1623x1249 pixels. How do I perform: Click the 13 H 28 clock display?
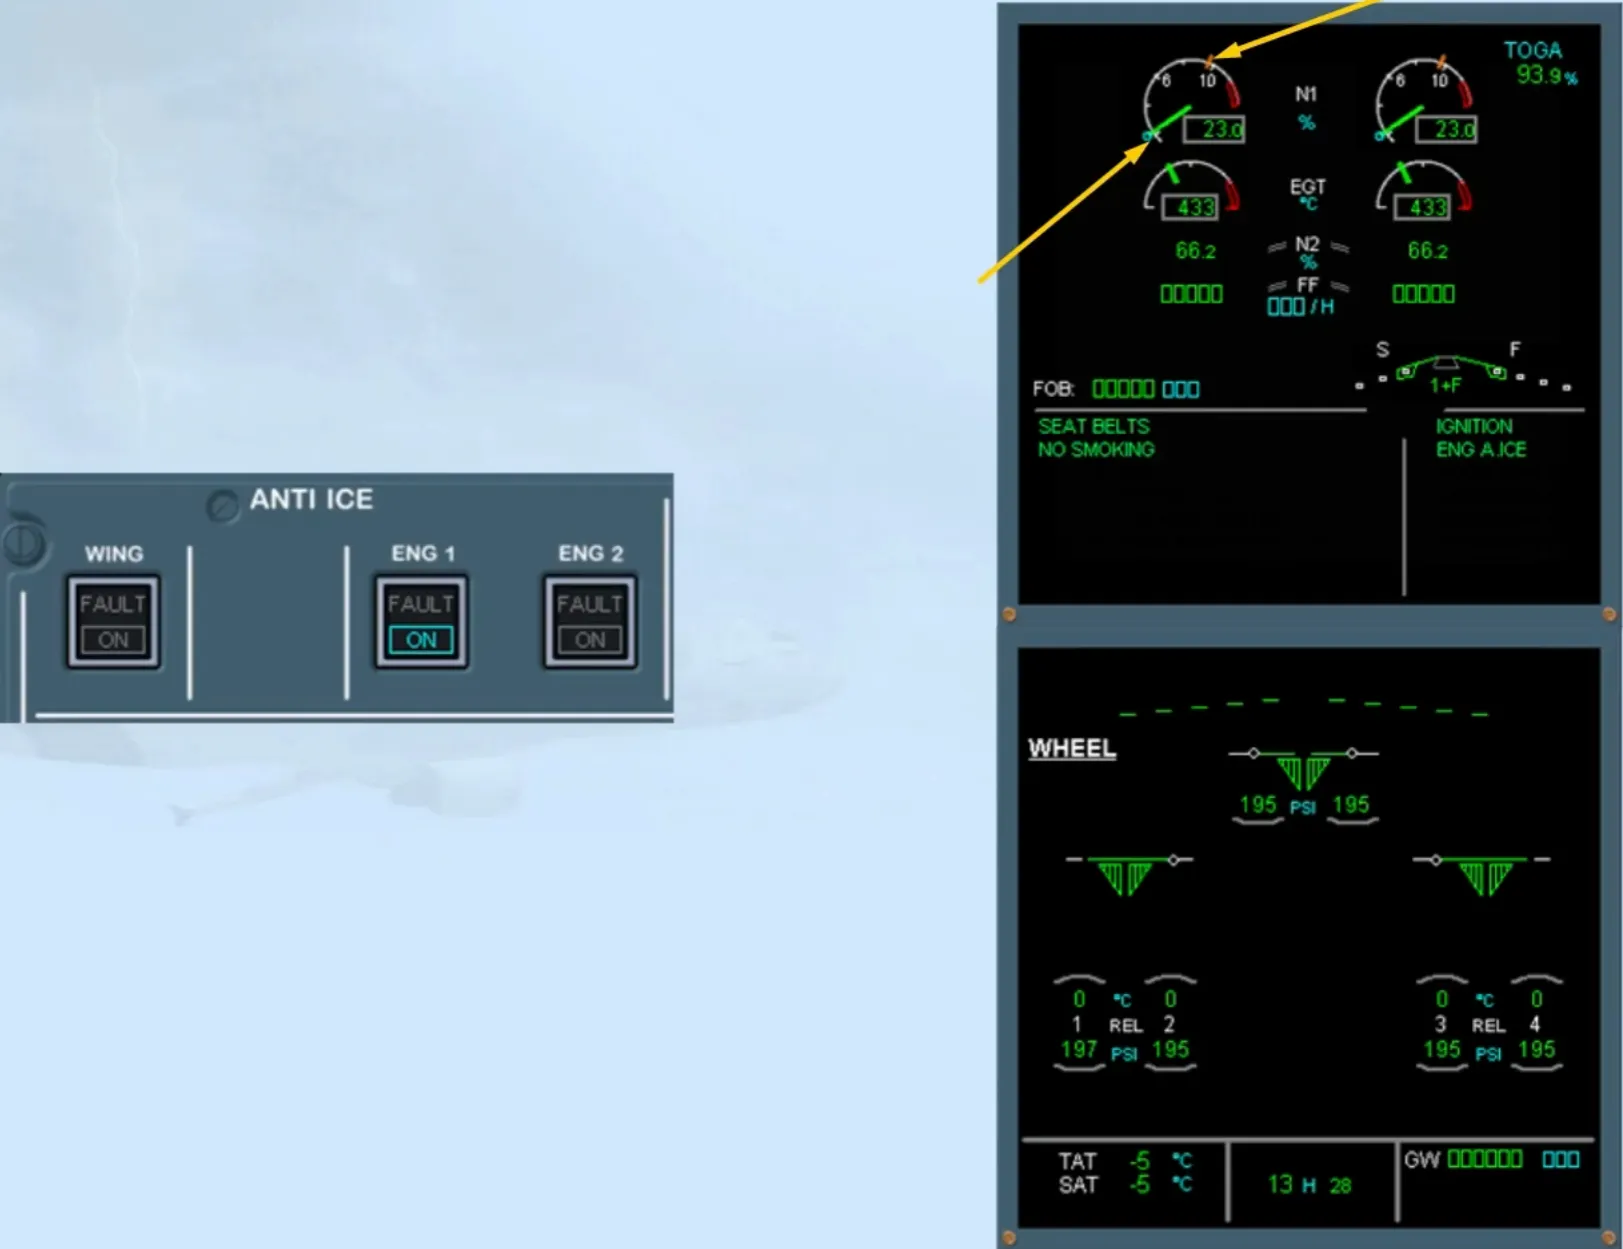coord(1309,1185)
